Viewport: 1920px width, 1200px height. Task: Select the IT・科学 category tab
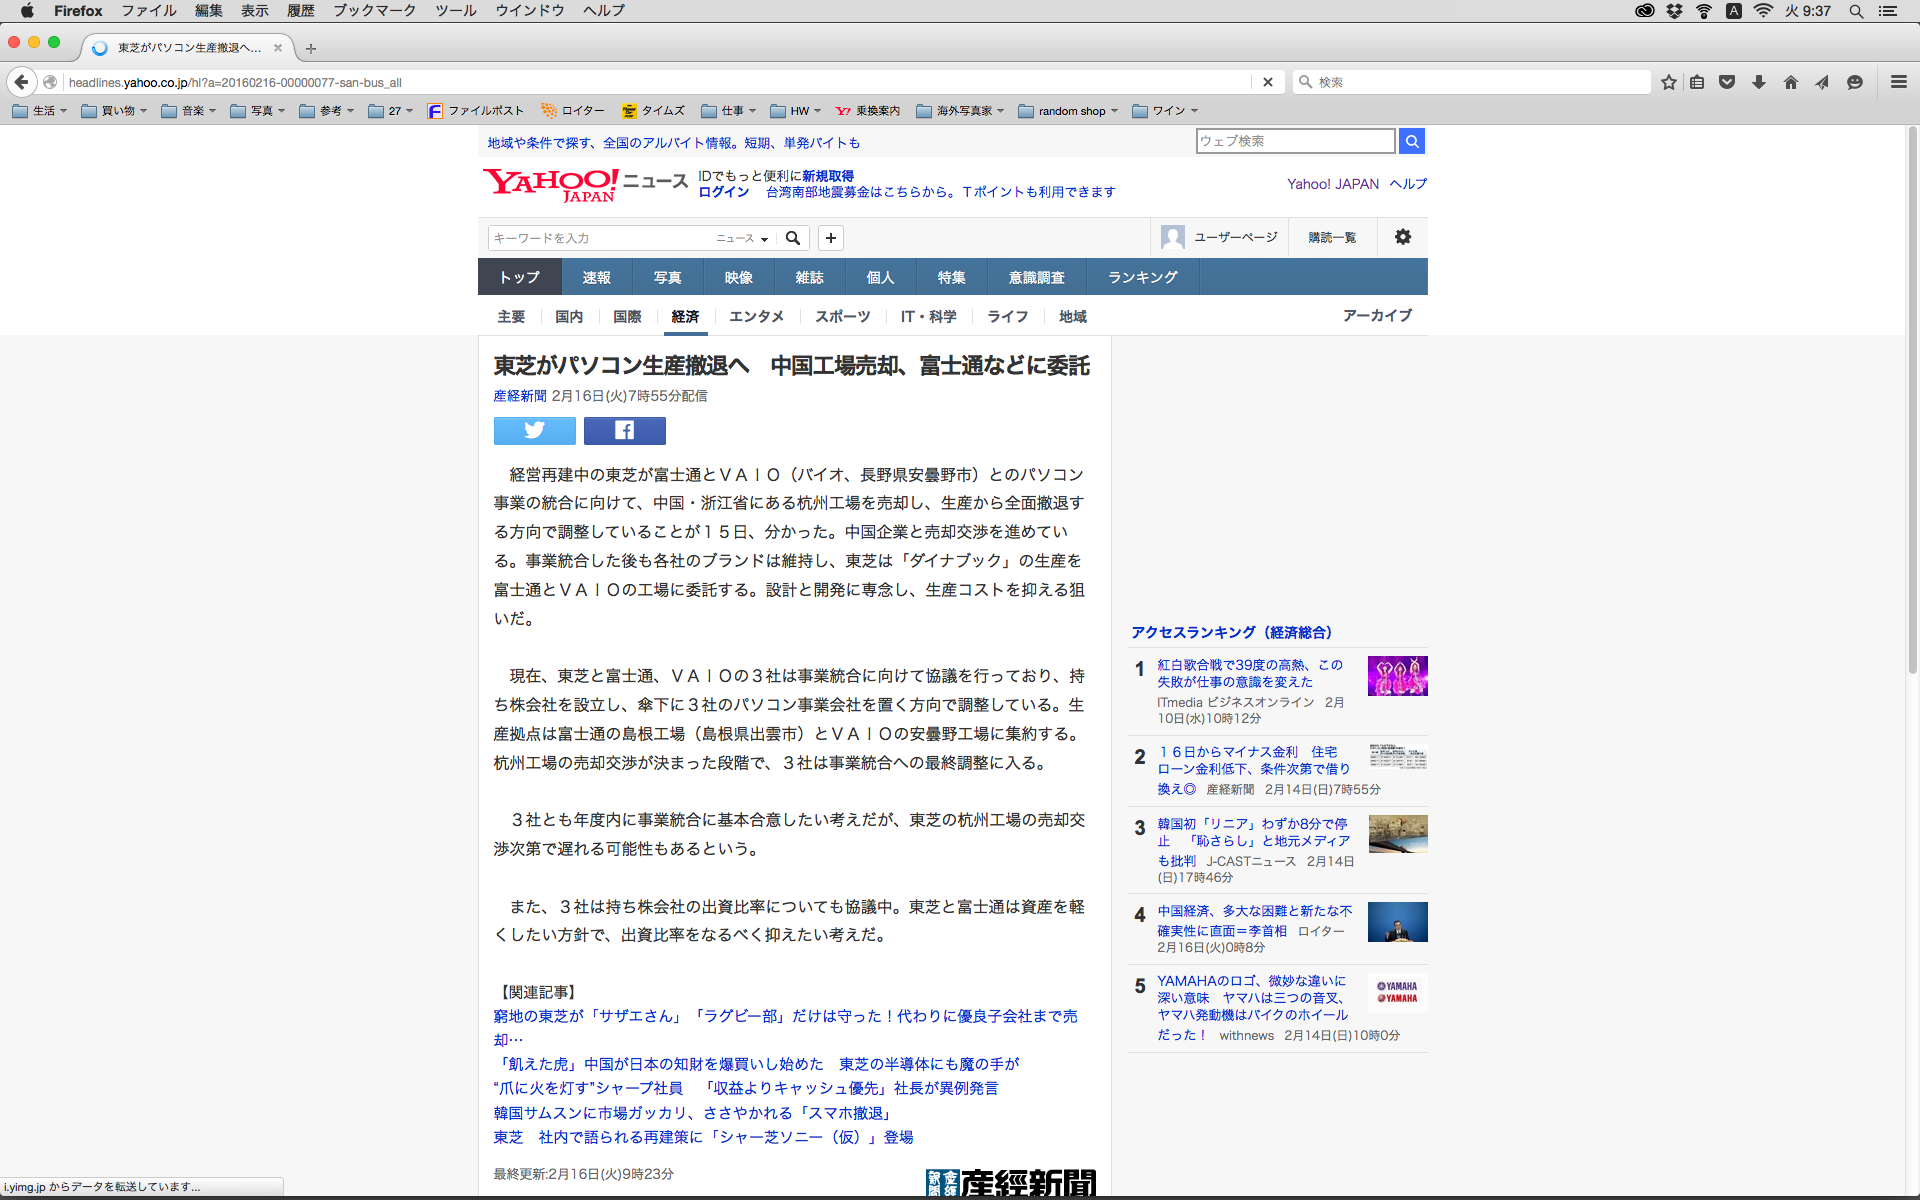point(928,316)
